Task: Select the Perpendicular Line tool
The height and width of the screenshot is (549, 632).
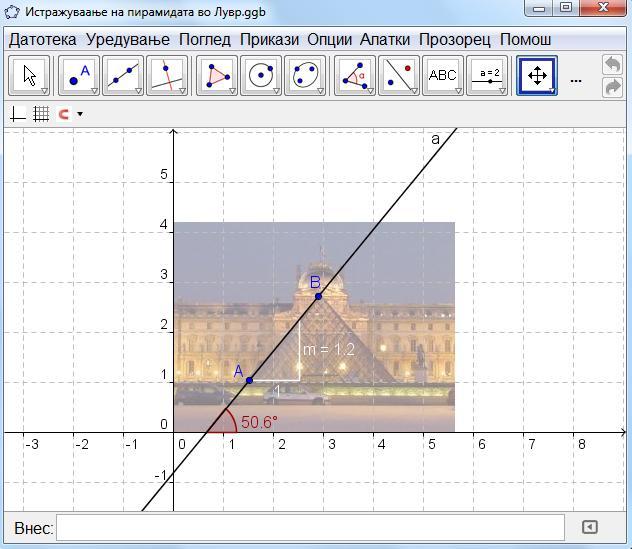Action: pos(167,76)
